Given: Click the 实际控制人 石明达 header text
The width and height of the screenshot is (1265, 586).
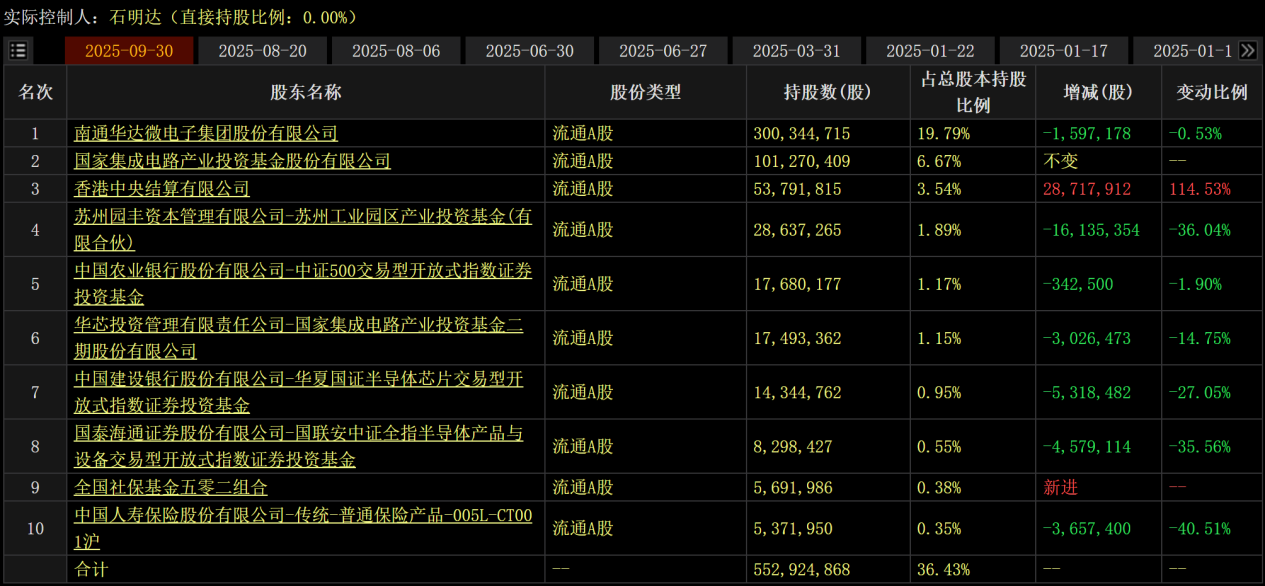Looking at the screenshot, I should 181,17.
